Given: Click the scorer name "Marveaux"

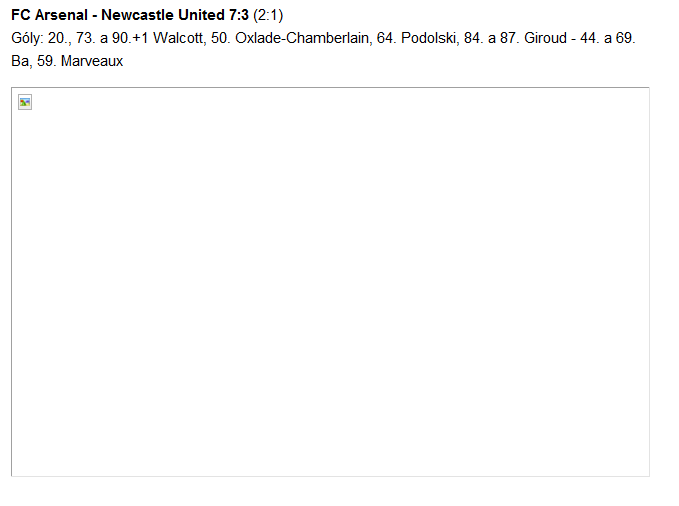Looking at the screenshot, I should point(92,61).
